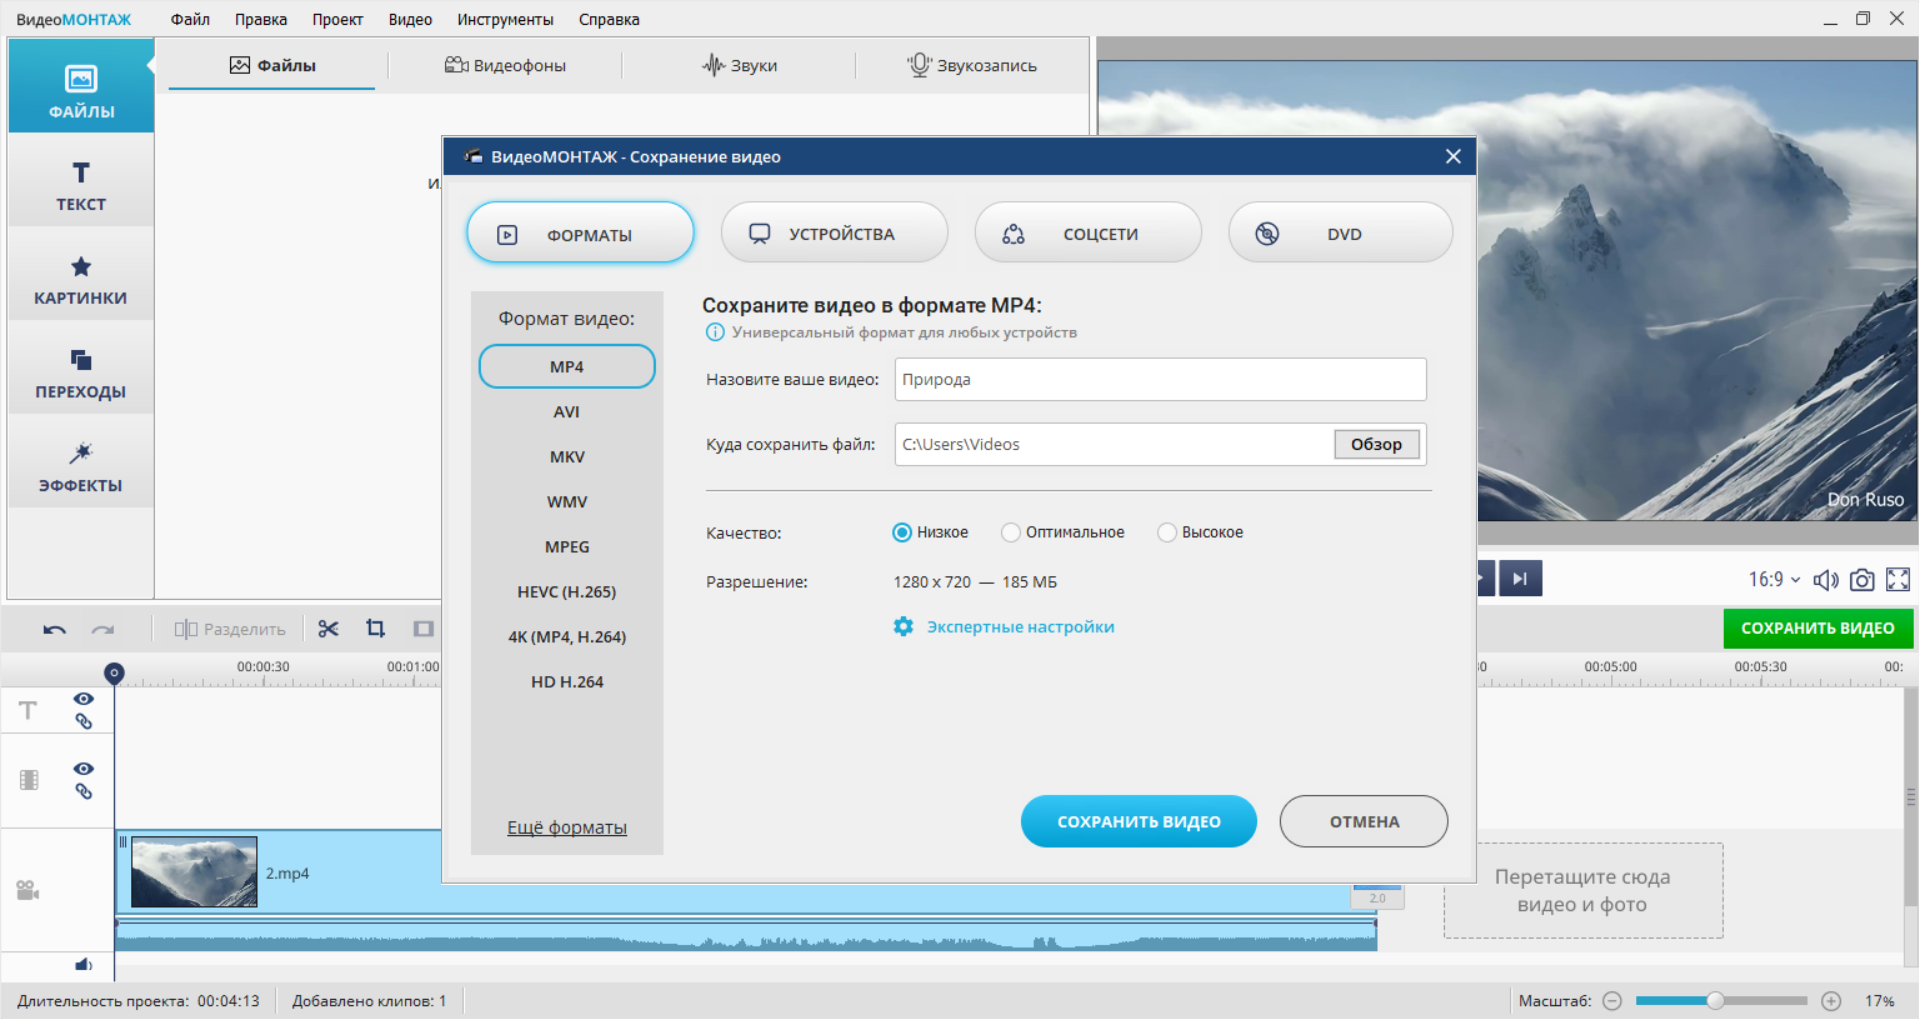This screenshot has height=1019, width=1919.
Task: Select Высокое quality option
Action: [1200, 532]
